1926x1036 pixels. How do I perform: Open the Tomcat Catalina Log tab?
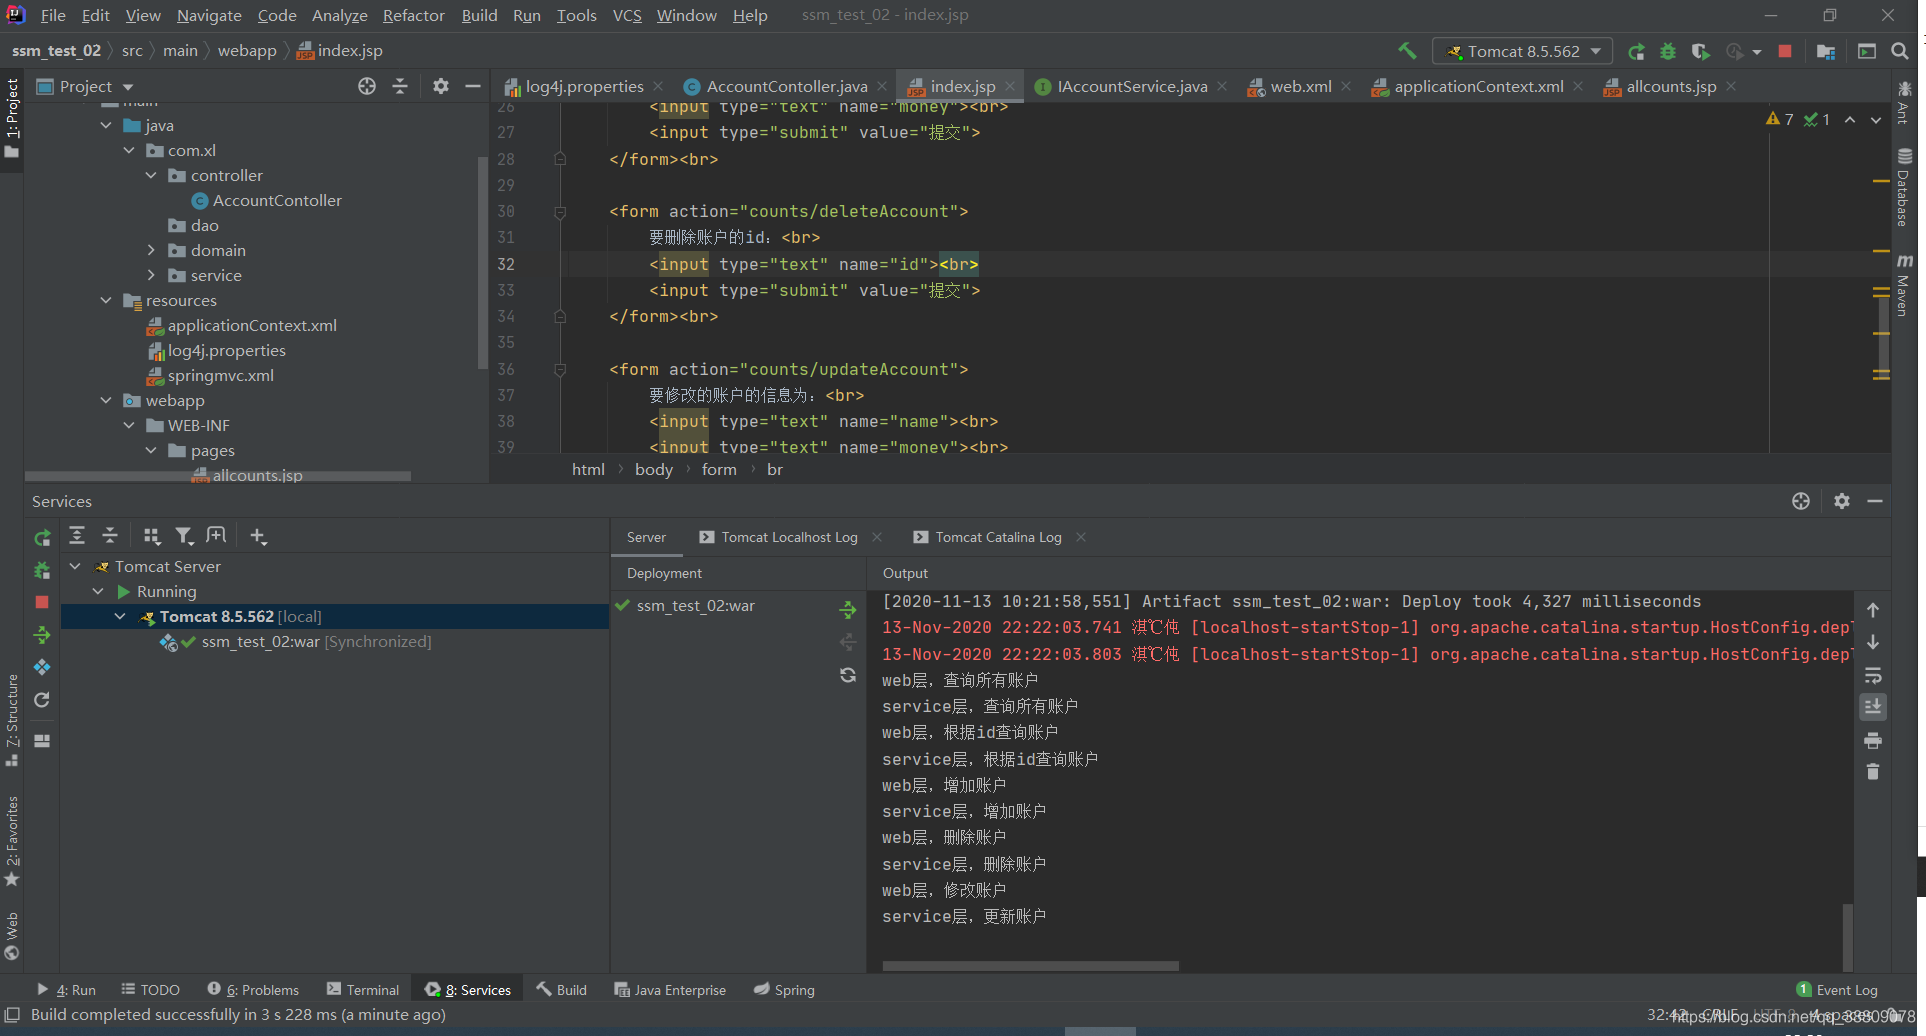point(998,537)
